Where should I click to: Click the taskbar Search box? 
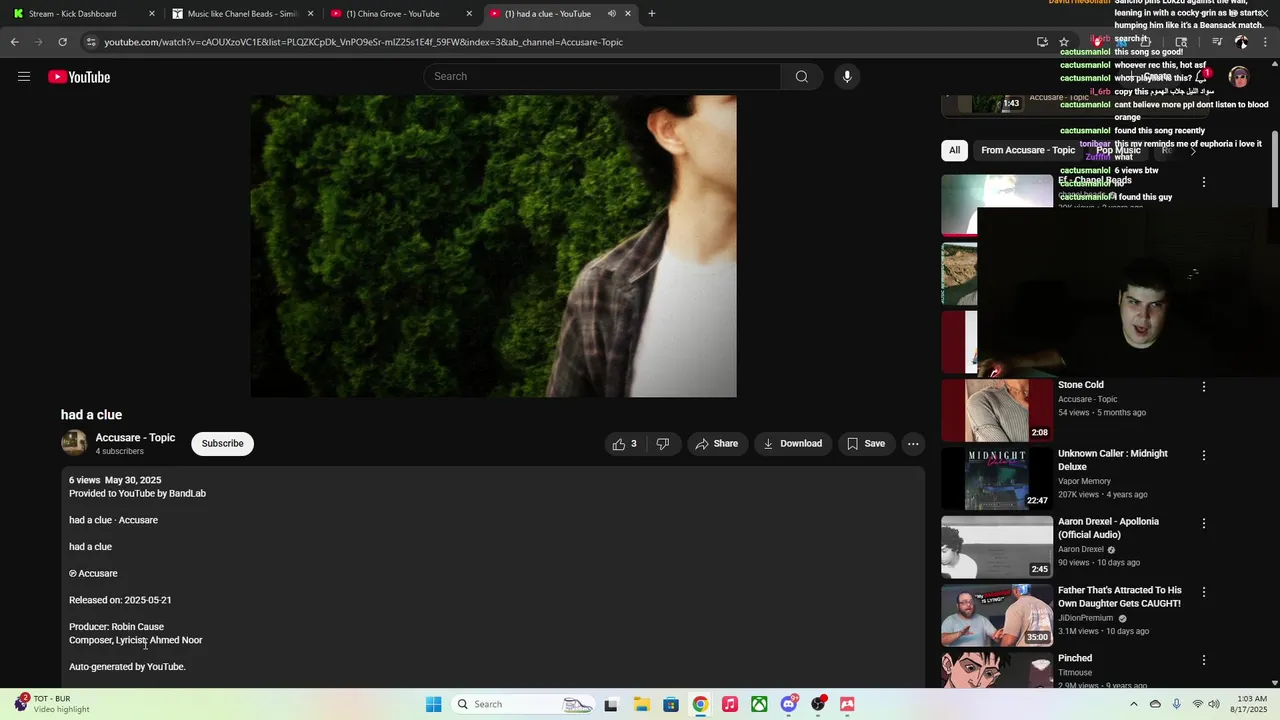coord(524,704)
